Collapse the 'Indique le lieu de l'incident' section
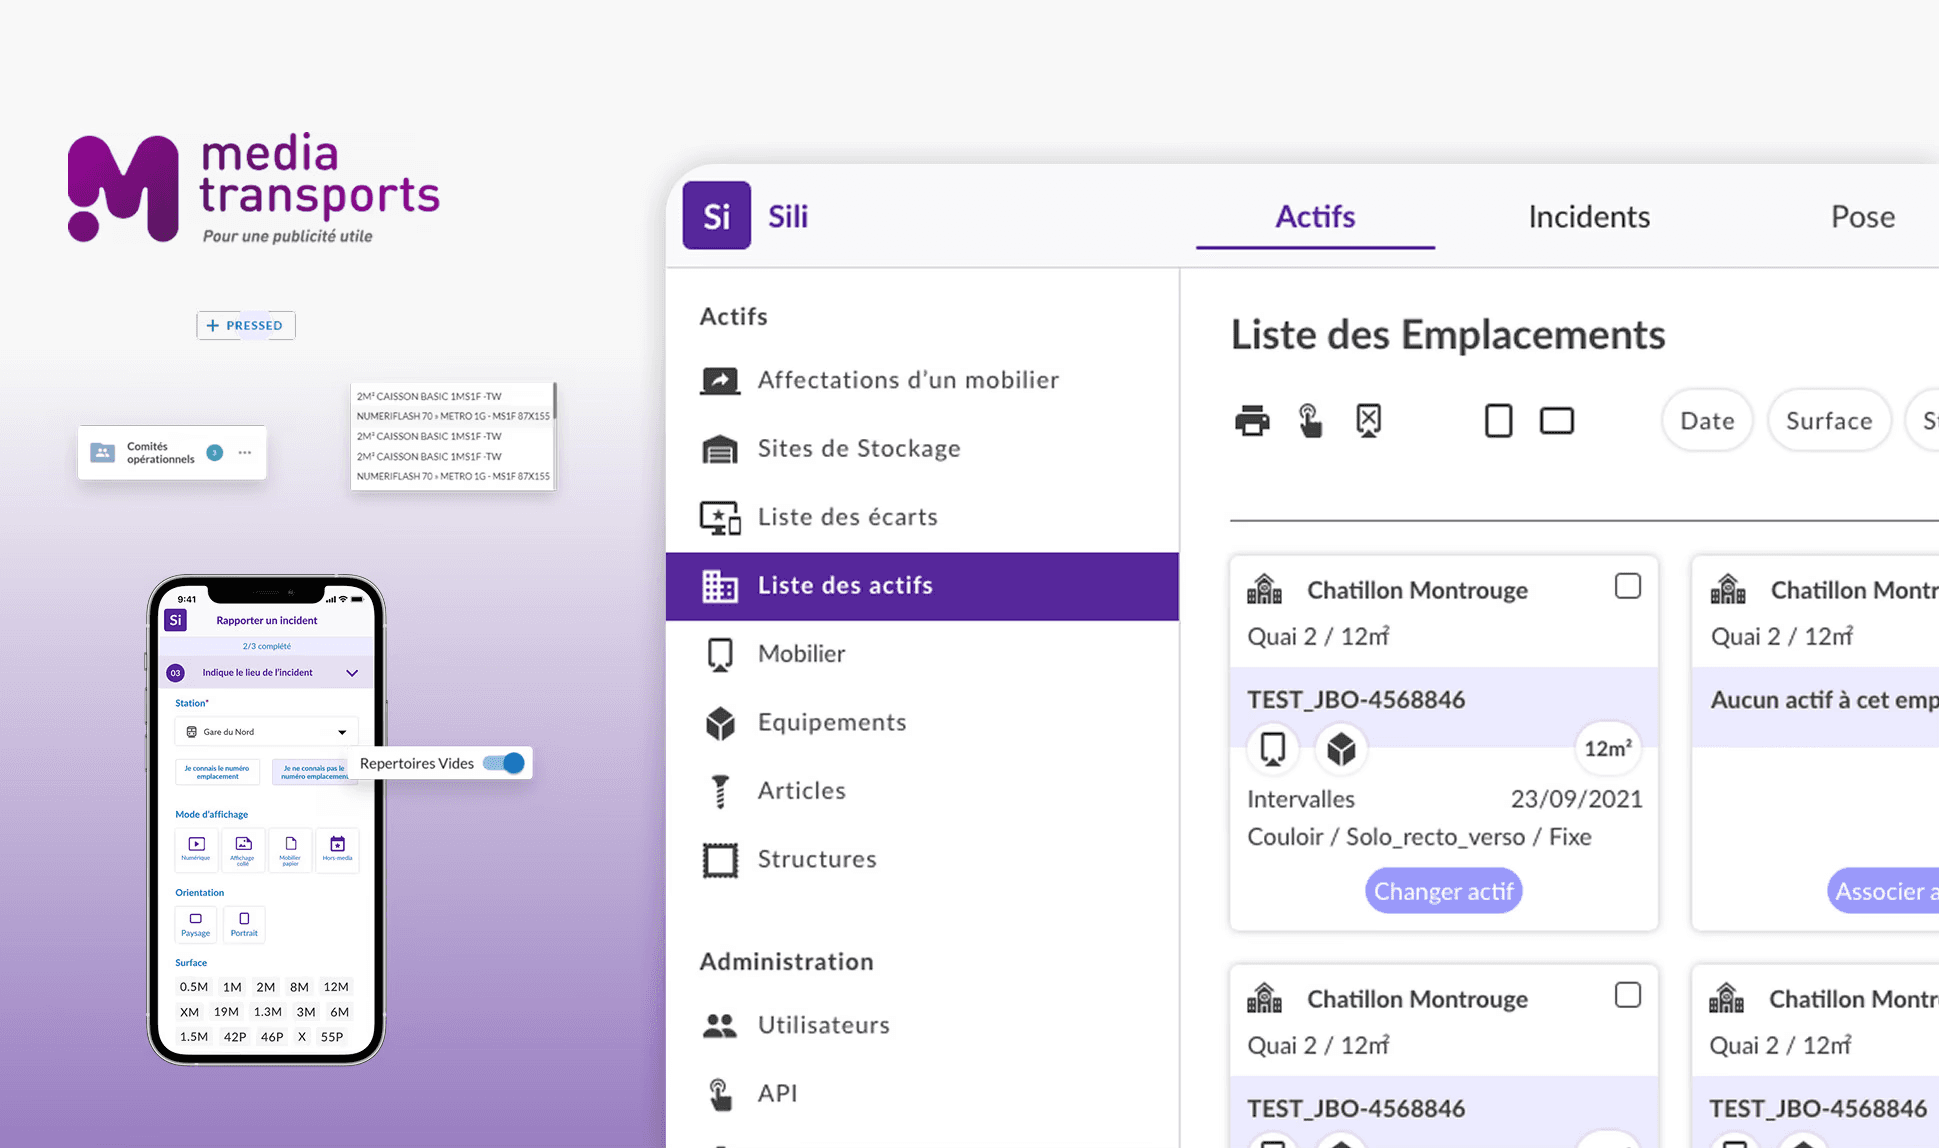This screenshot has height=1148, width=1939. (352, 673)
